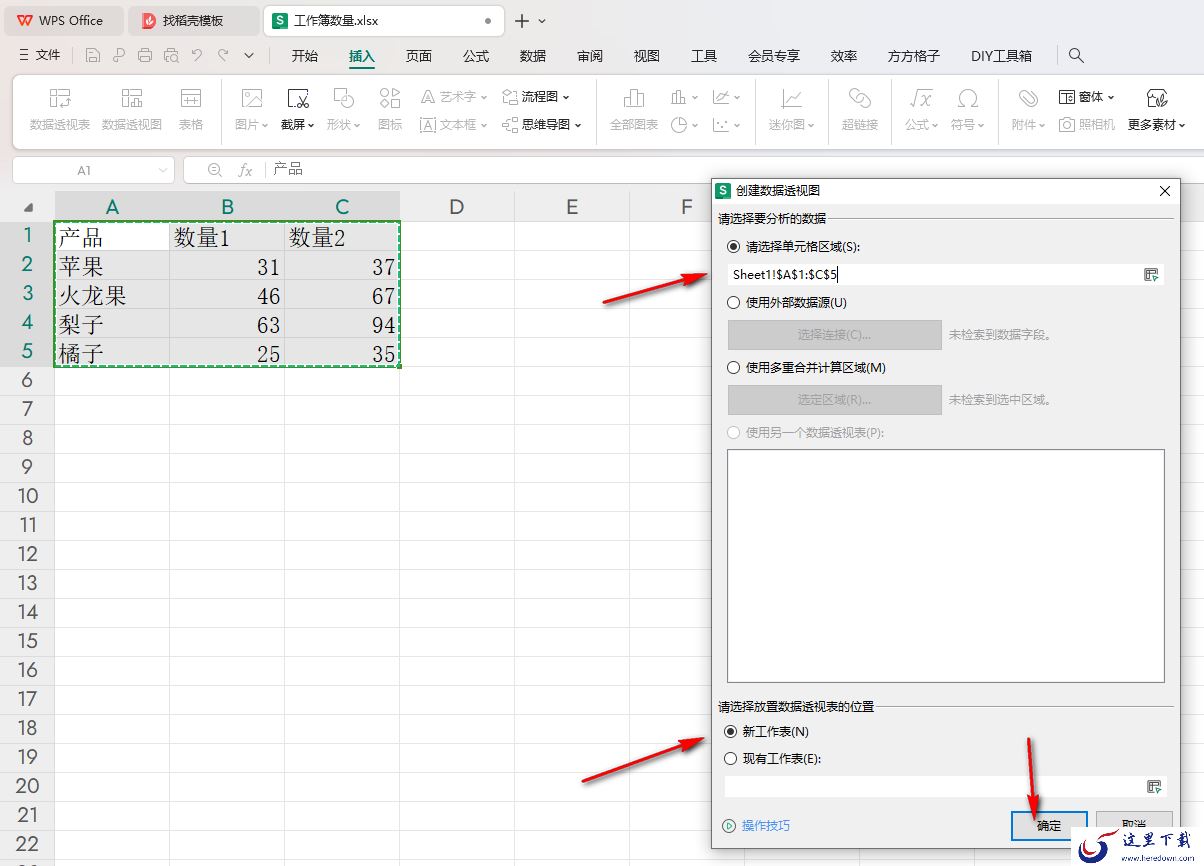
Task: Click the cell range input Sheet1!$A$1:$C$5
Action: tap(934, 275)
